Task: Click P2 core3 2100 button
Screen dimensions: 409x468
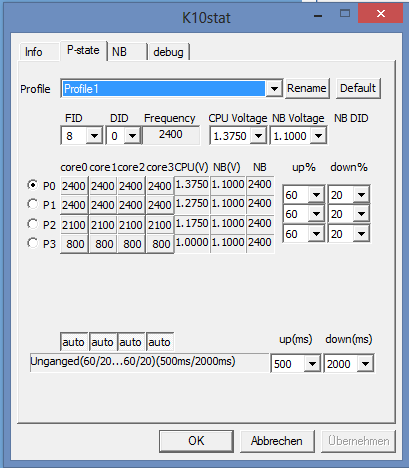Action: tap(160, 225)
